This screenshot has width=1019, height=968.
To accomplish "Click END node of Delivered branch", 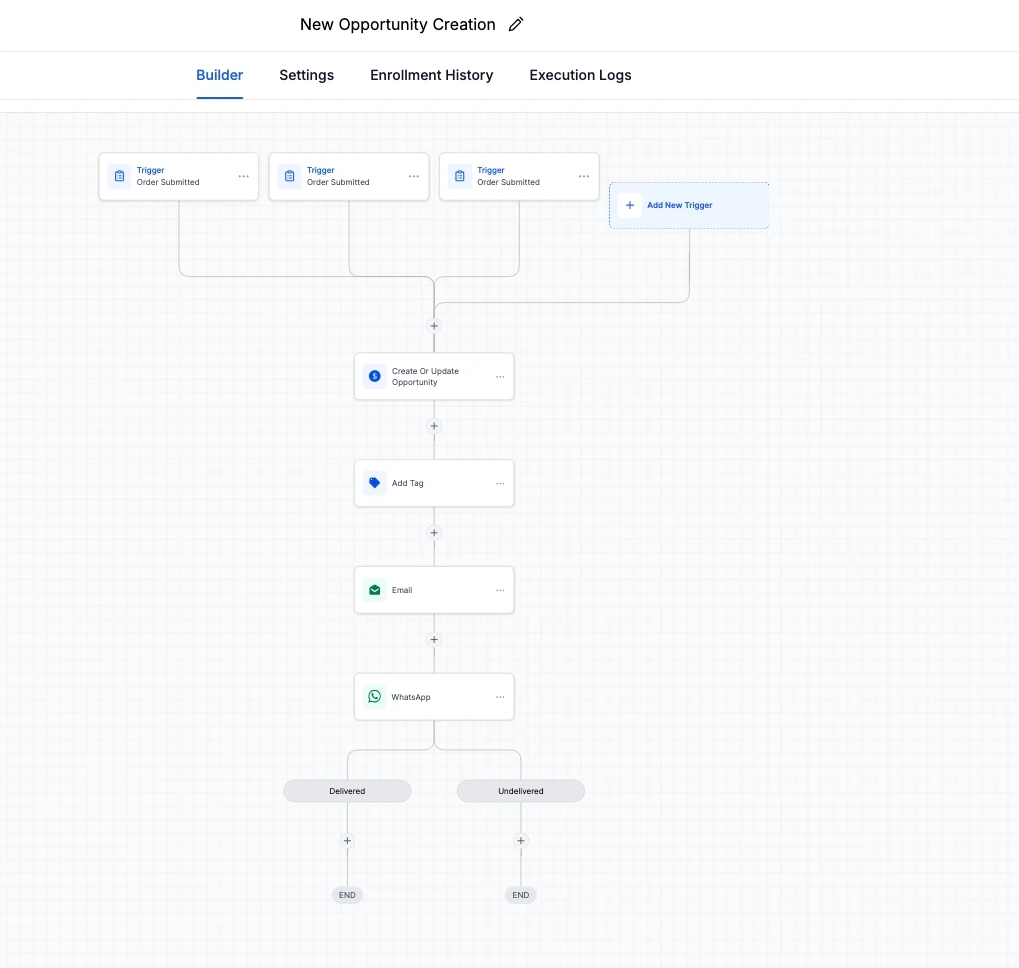I will click(347, 895).
